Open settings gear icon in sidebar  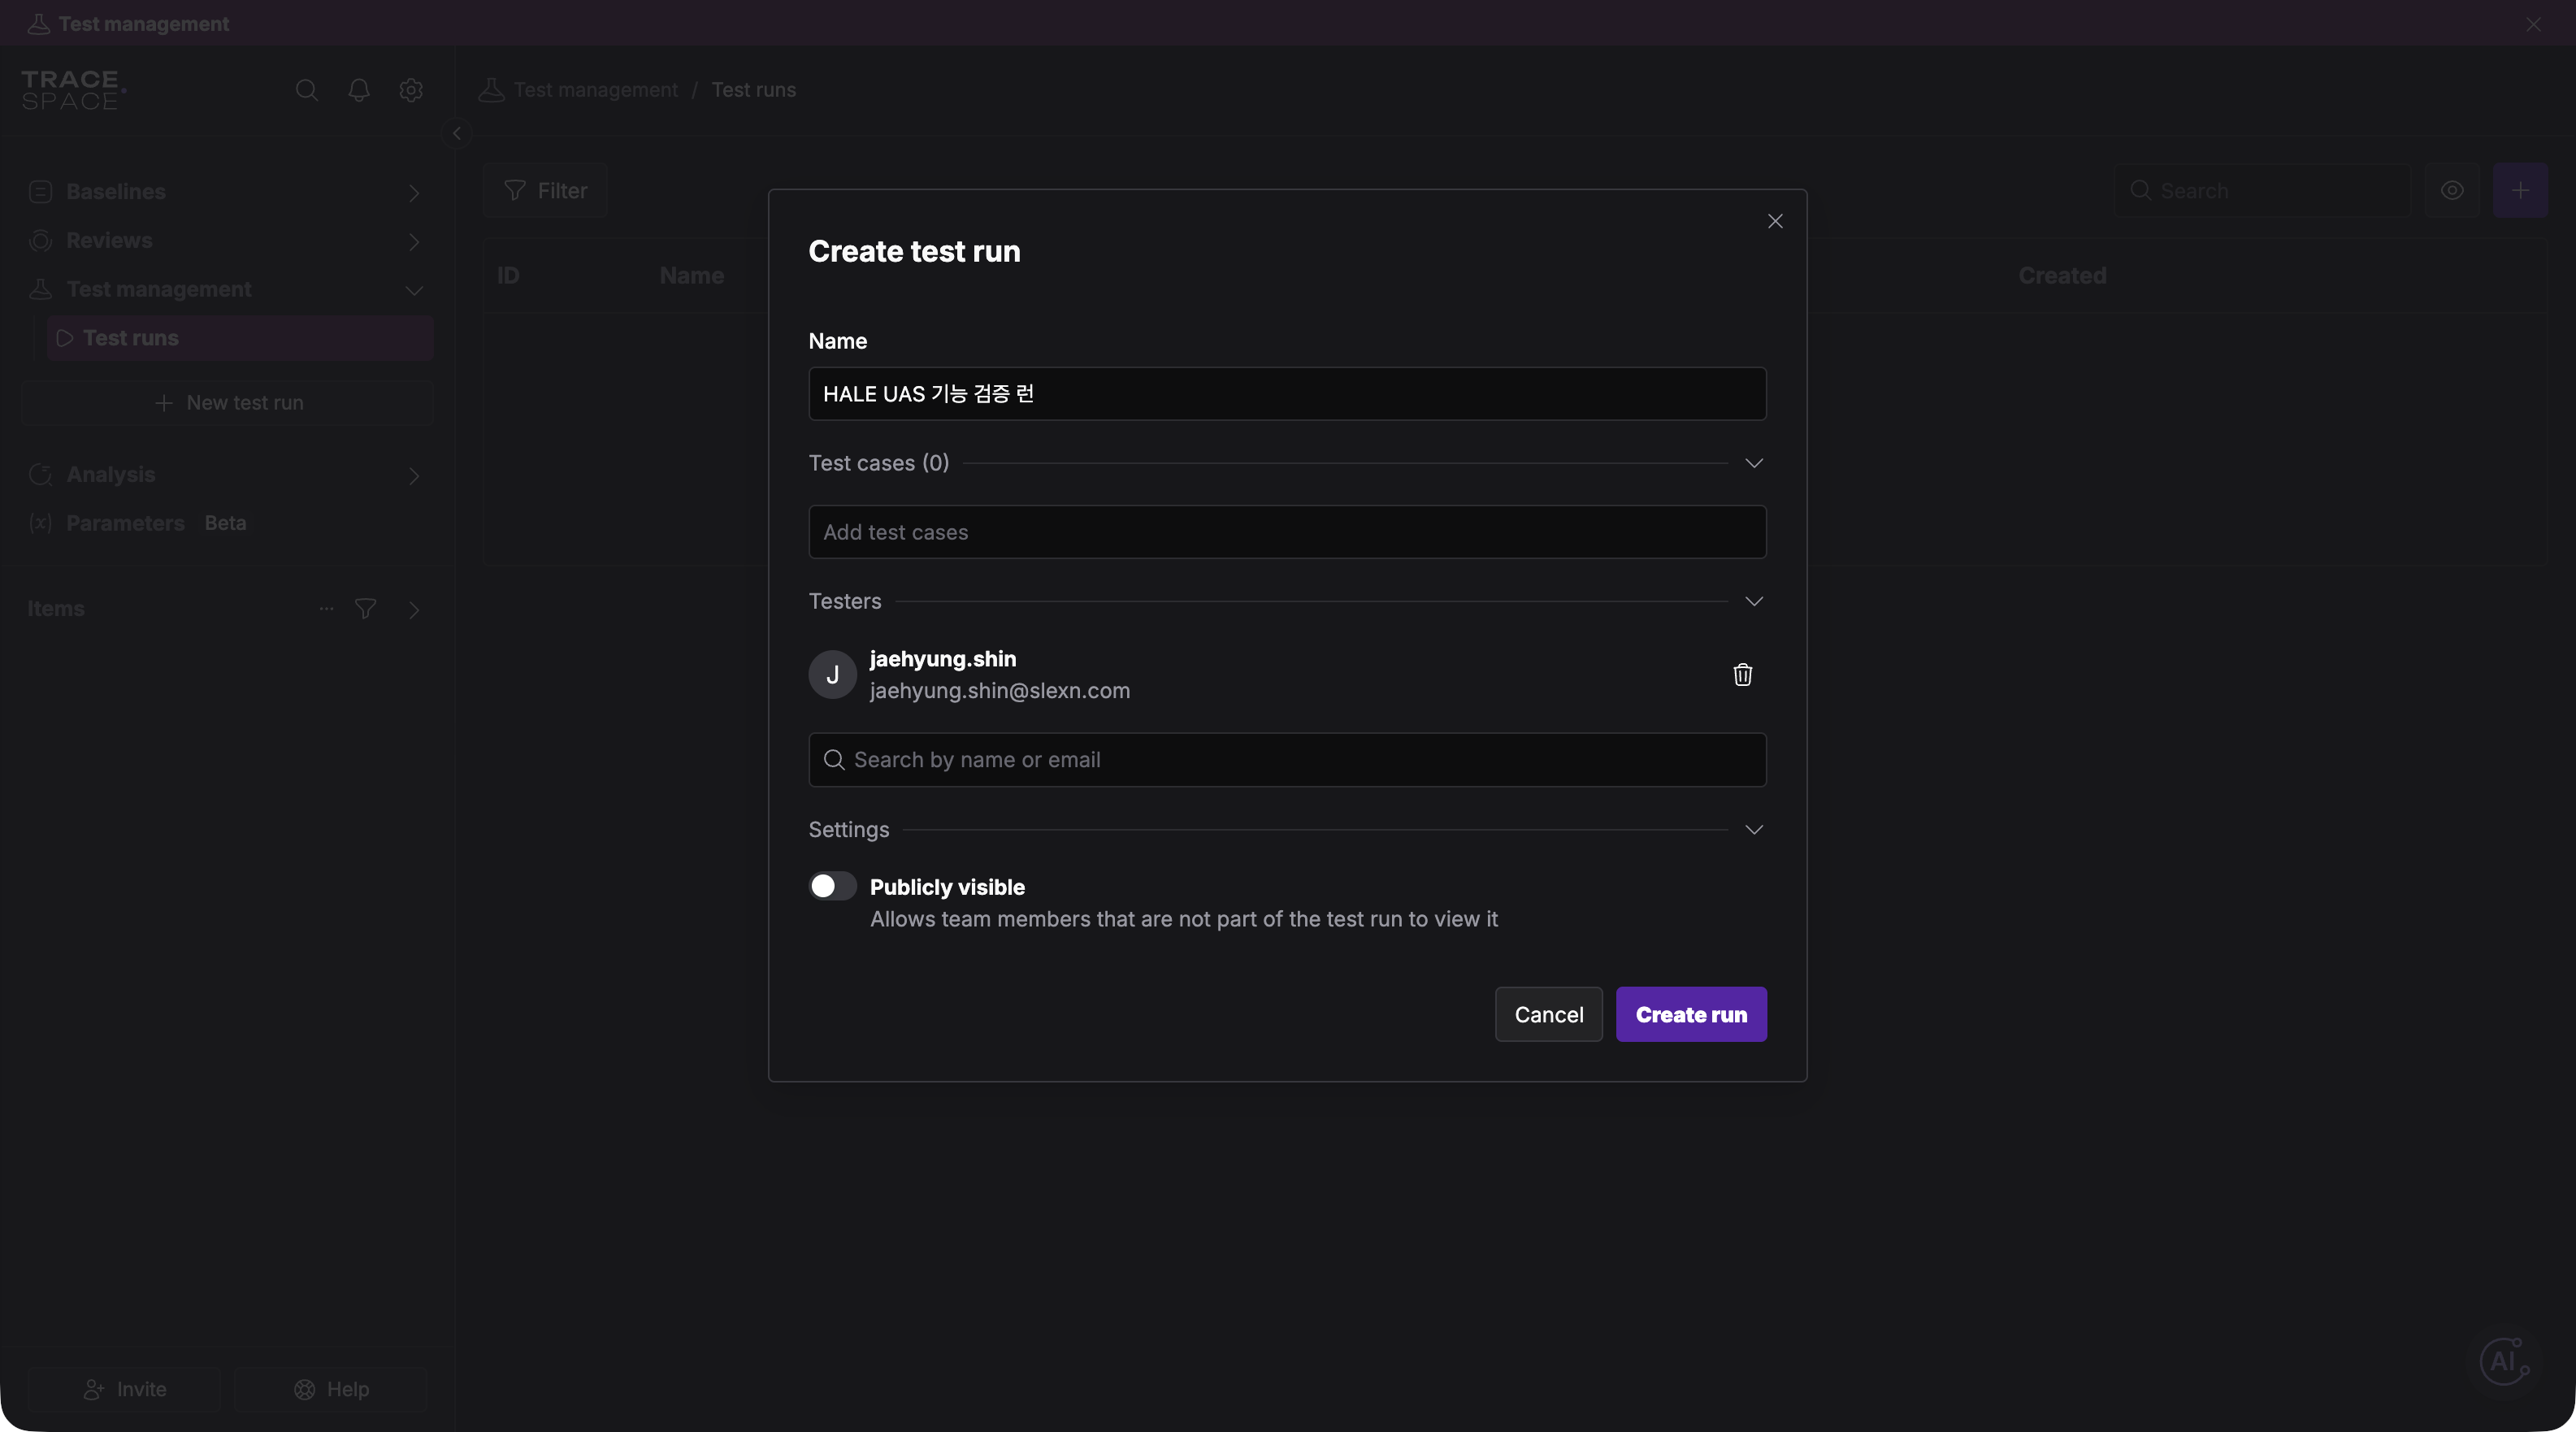tap(411, 90)
